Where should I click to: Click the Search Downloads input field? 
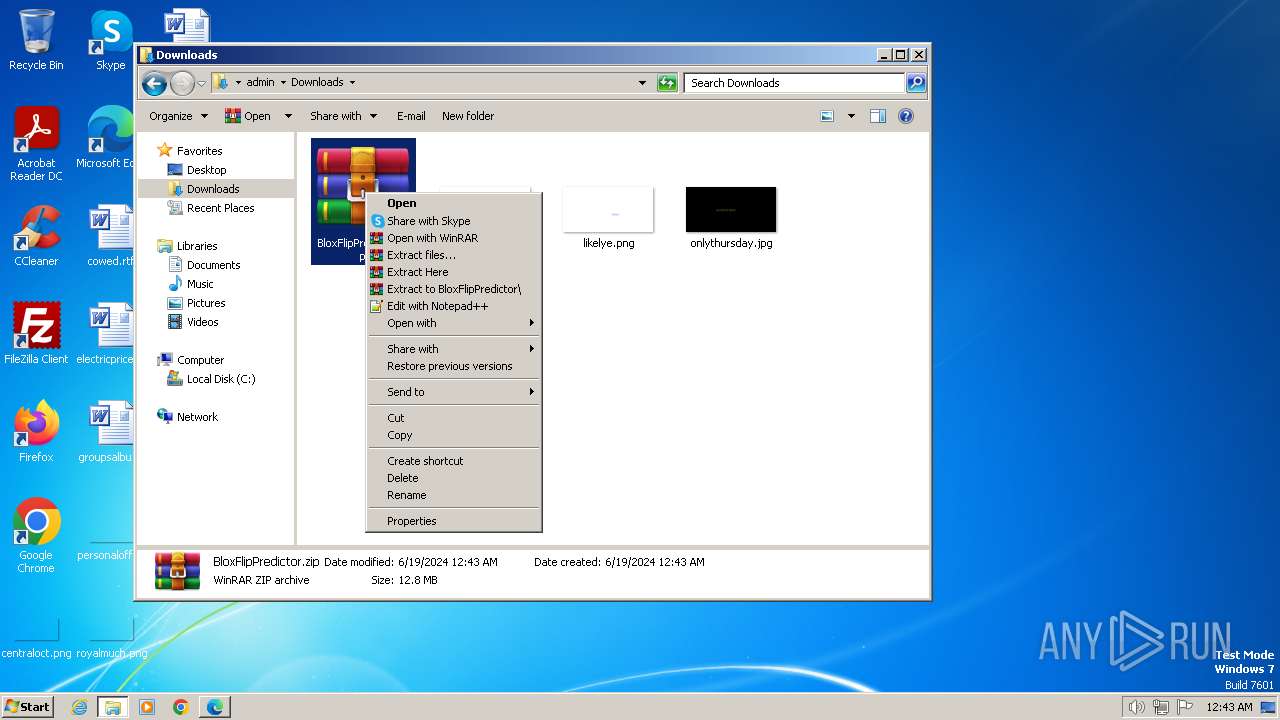(795, 83)
